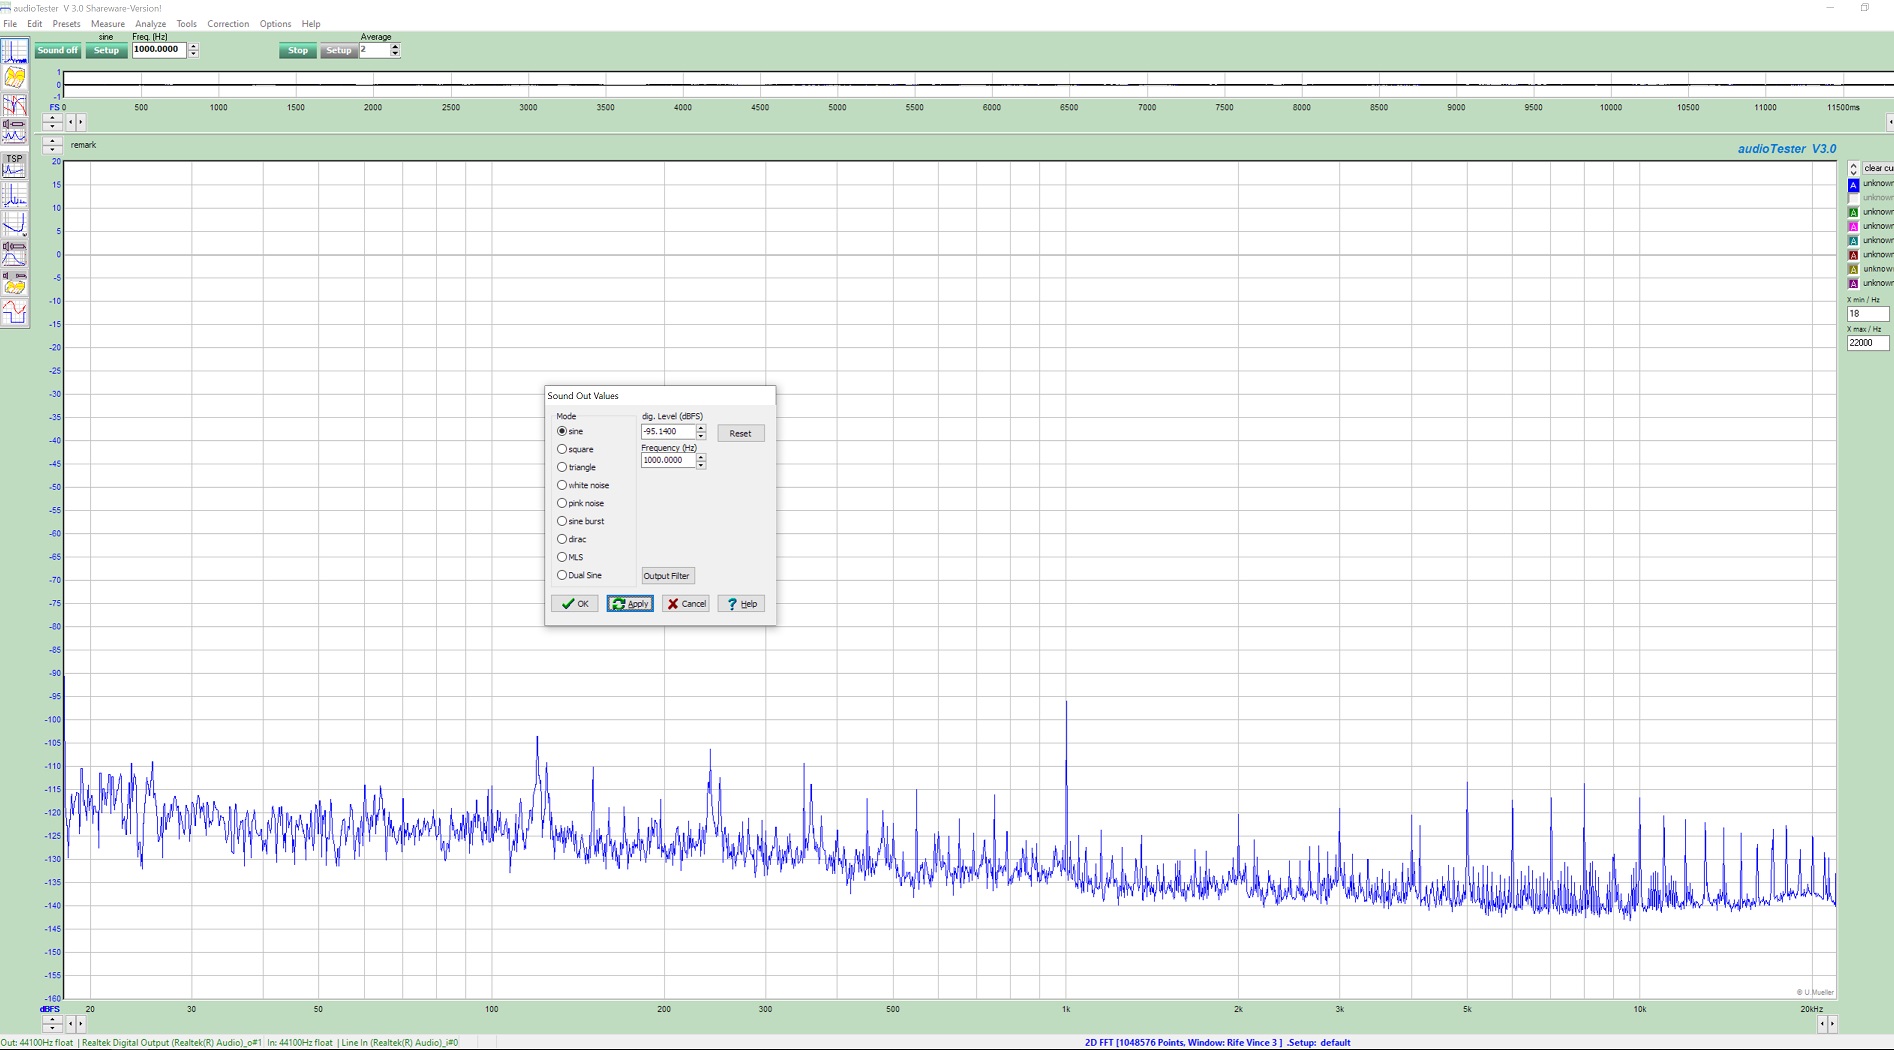Viewport: 1894px width, 1050px height.
Task: Click the time plot scroll left arrow
Action: pyautogui.click(x=70, y=122)
